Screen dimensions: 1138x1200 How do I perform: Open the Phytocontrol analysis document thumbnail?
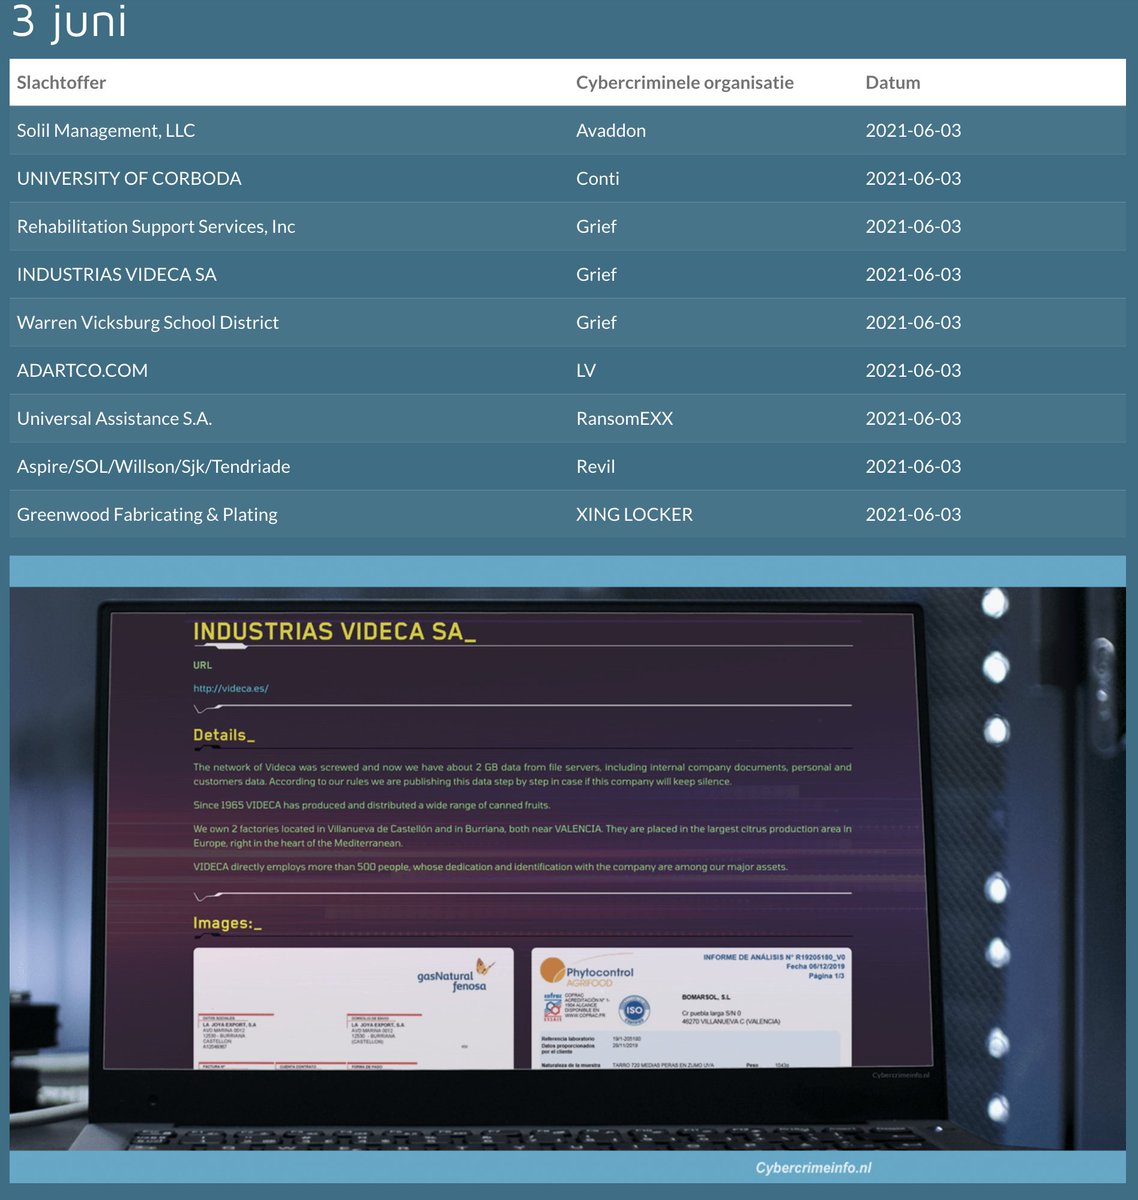691,1008
